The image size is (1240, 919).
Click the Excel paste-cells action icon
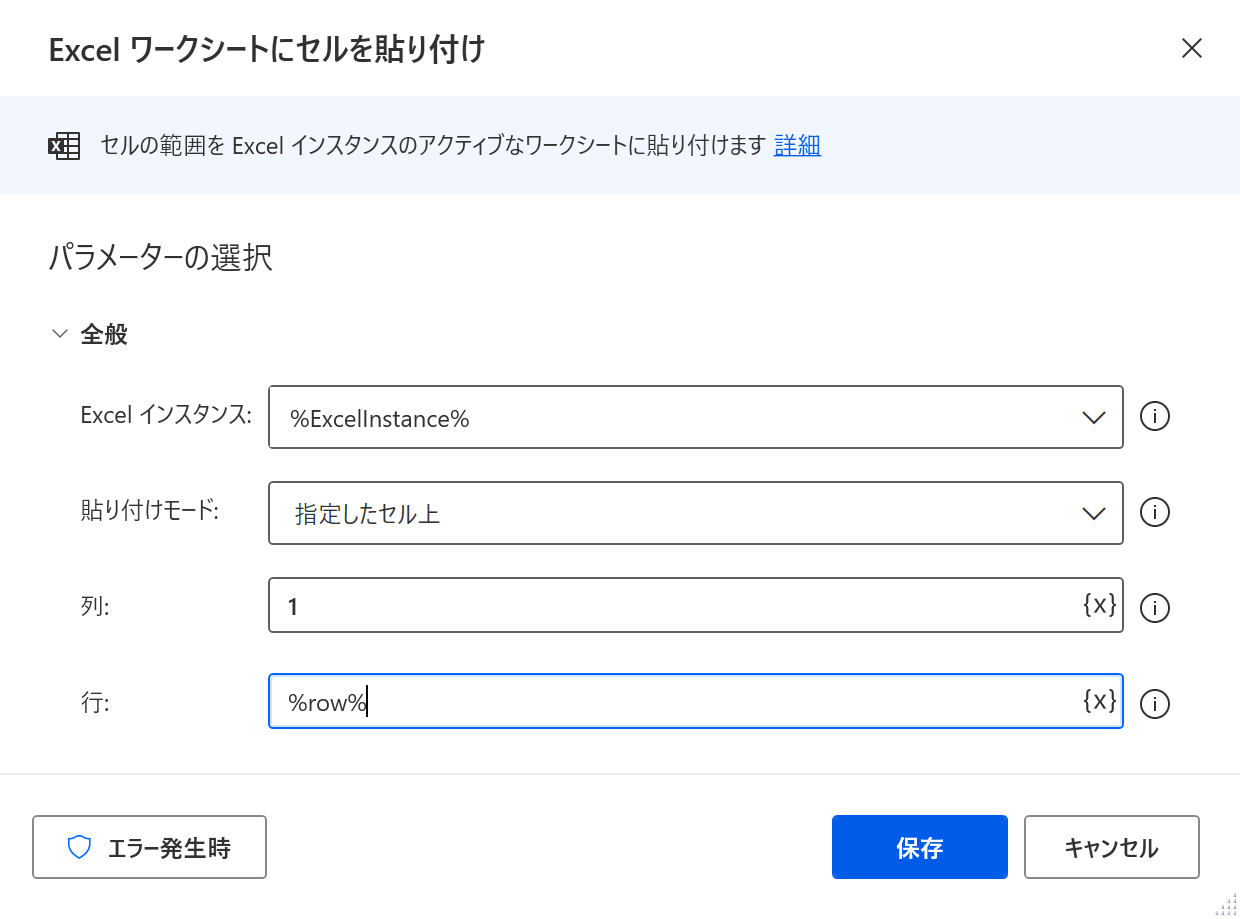point(64,145)
